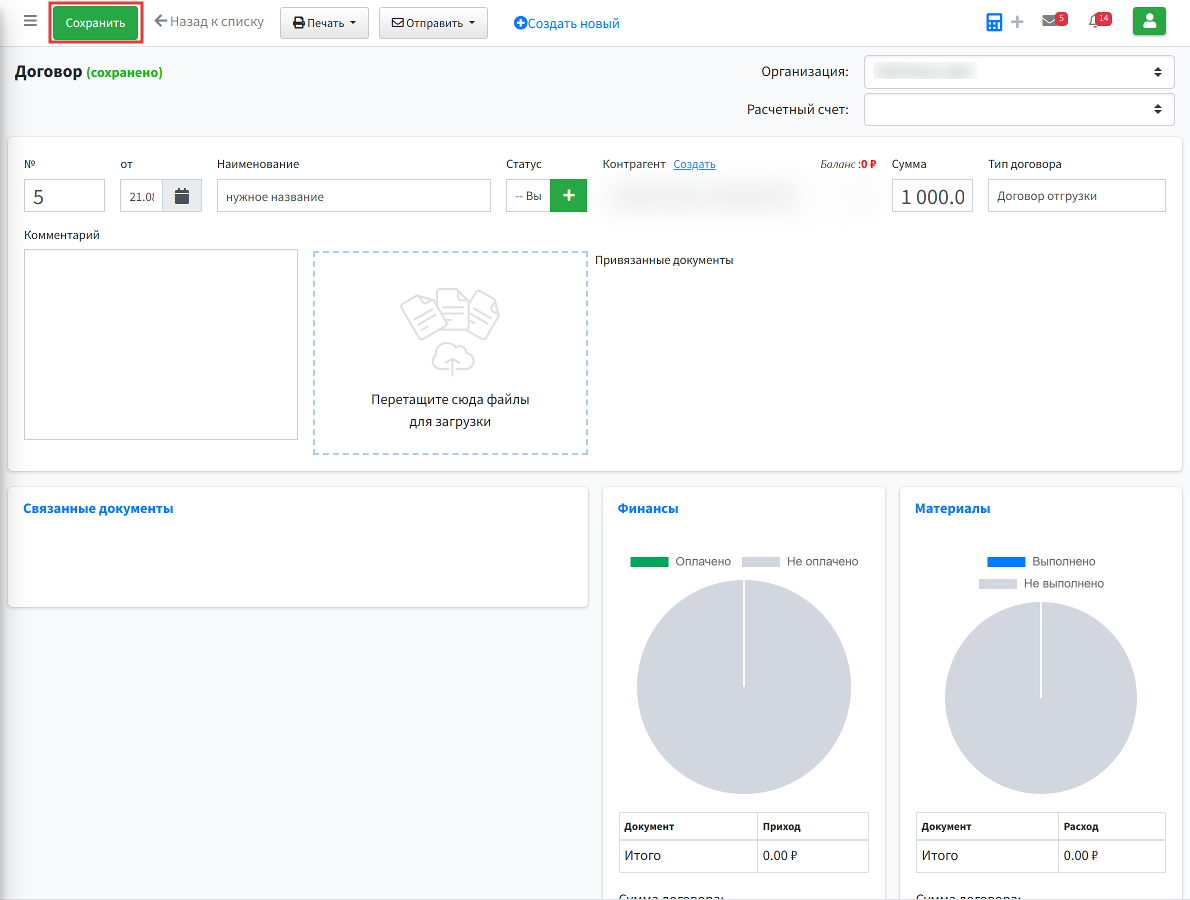The height and width of the screenshot is (900, 1190).
Task: Focus the date field starting with 21.0
Action: (x=141, y=196)
